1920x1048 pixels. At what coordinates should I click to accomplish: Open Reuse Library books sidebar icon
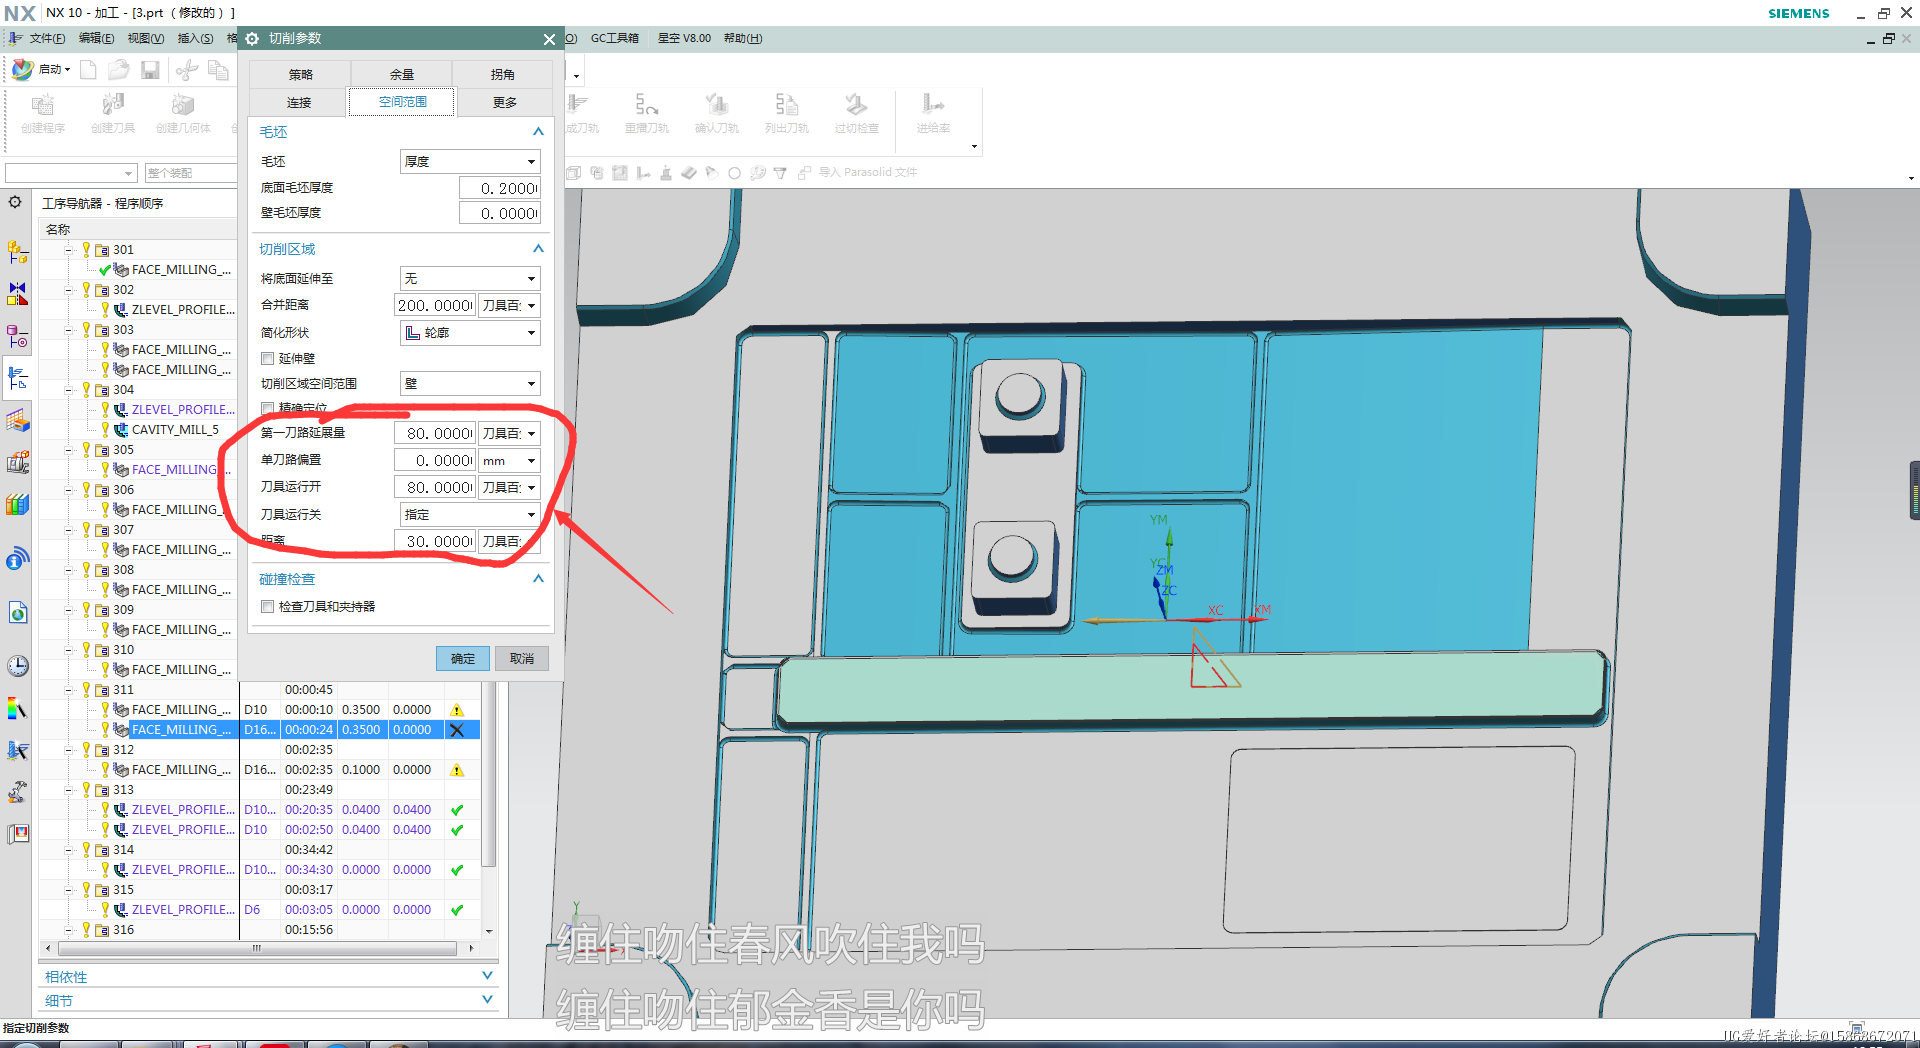pos(17,504)
